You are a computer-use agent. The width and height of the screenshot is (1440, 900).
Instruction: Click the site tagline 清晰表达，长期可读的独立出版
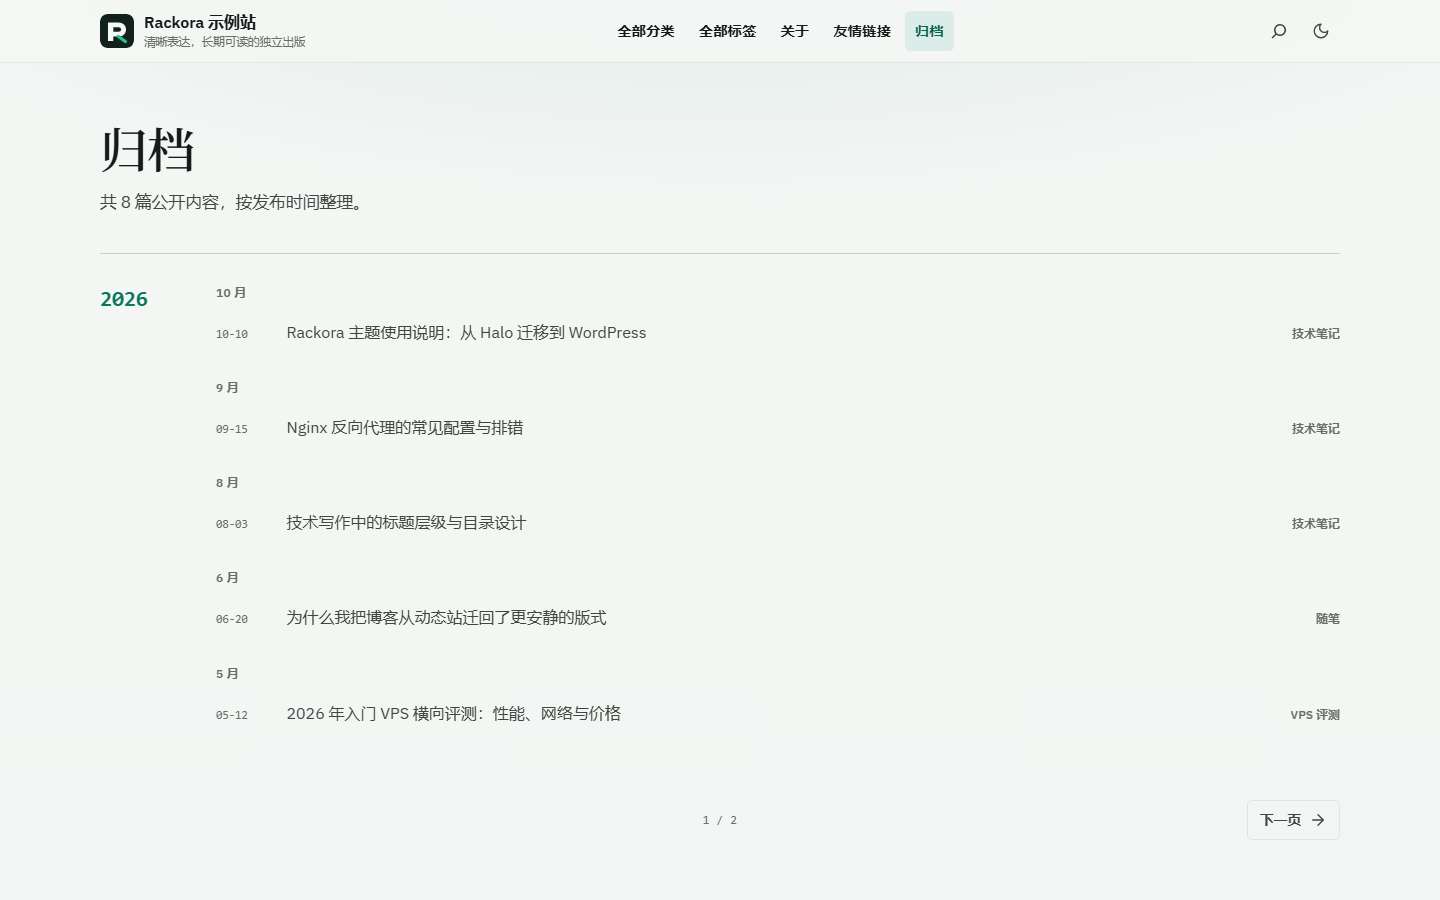click(225, 42)
